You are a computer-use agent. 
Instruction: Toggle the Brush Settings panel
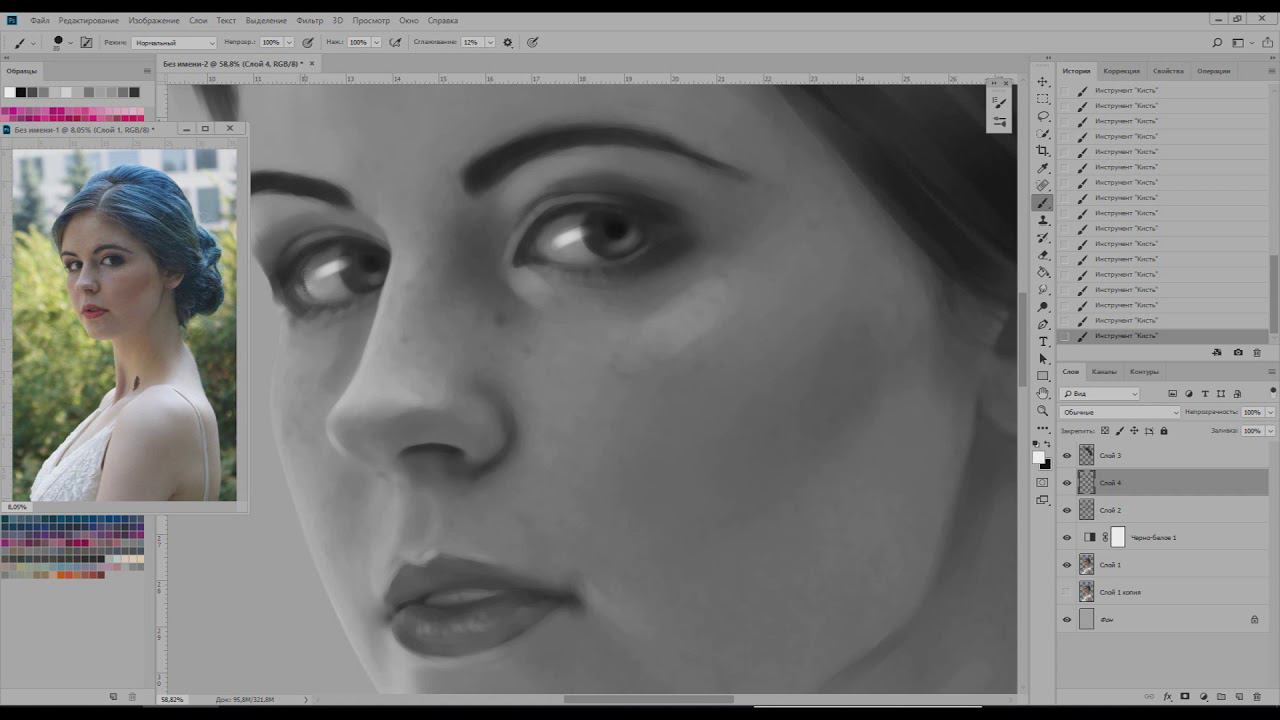86,43
